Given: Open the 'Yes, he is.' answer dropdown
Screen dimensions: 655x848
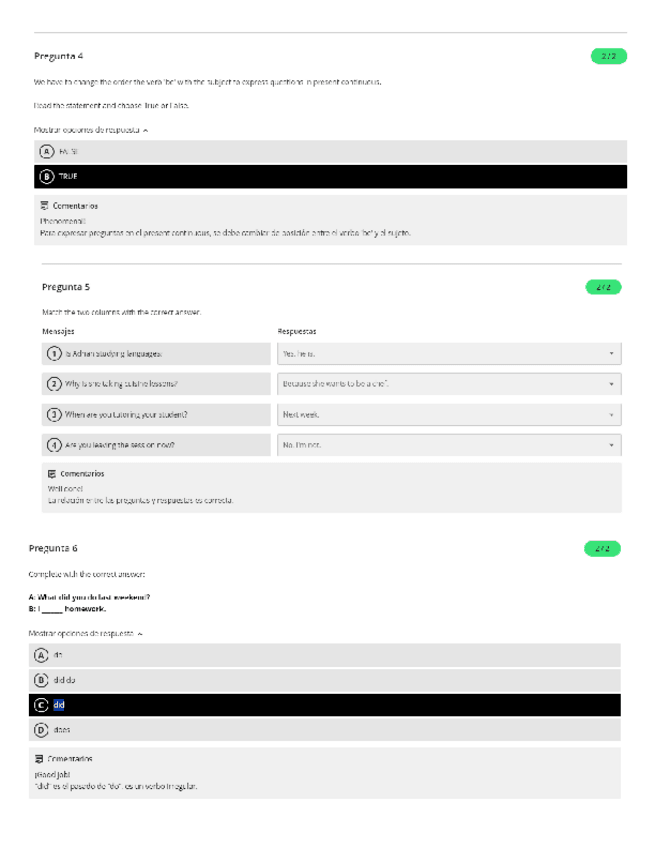Looking at the screenshot, I should coord(448,354).
